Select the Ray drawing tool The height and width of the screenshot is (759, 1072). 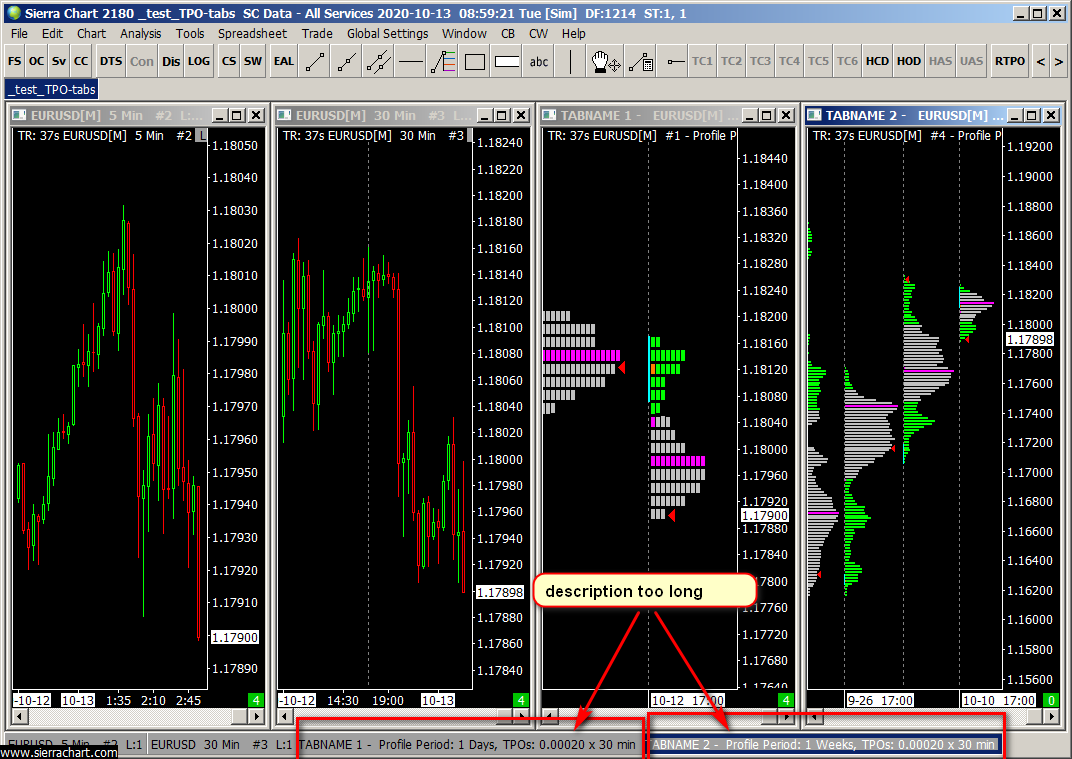[347, 61]
